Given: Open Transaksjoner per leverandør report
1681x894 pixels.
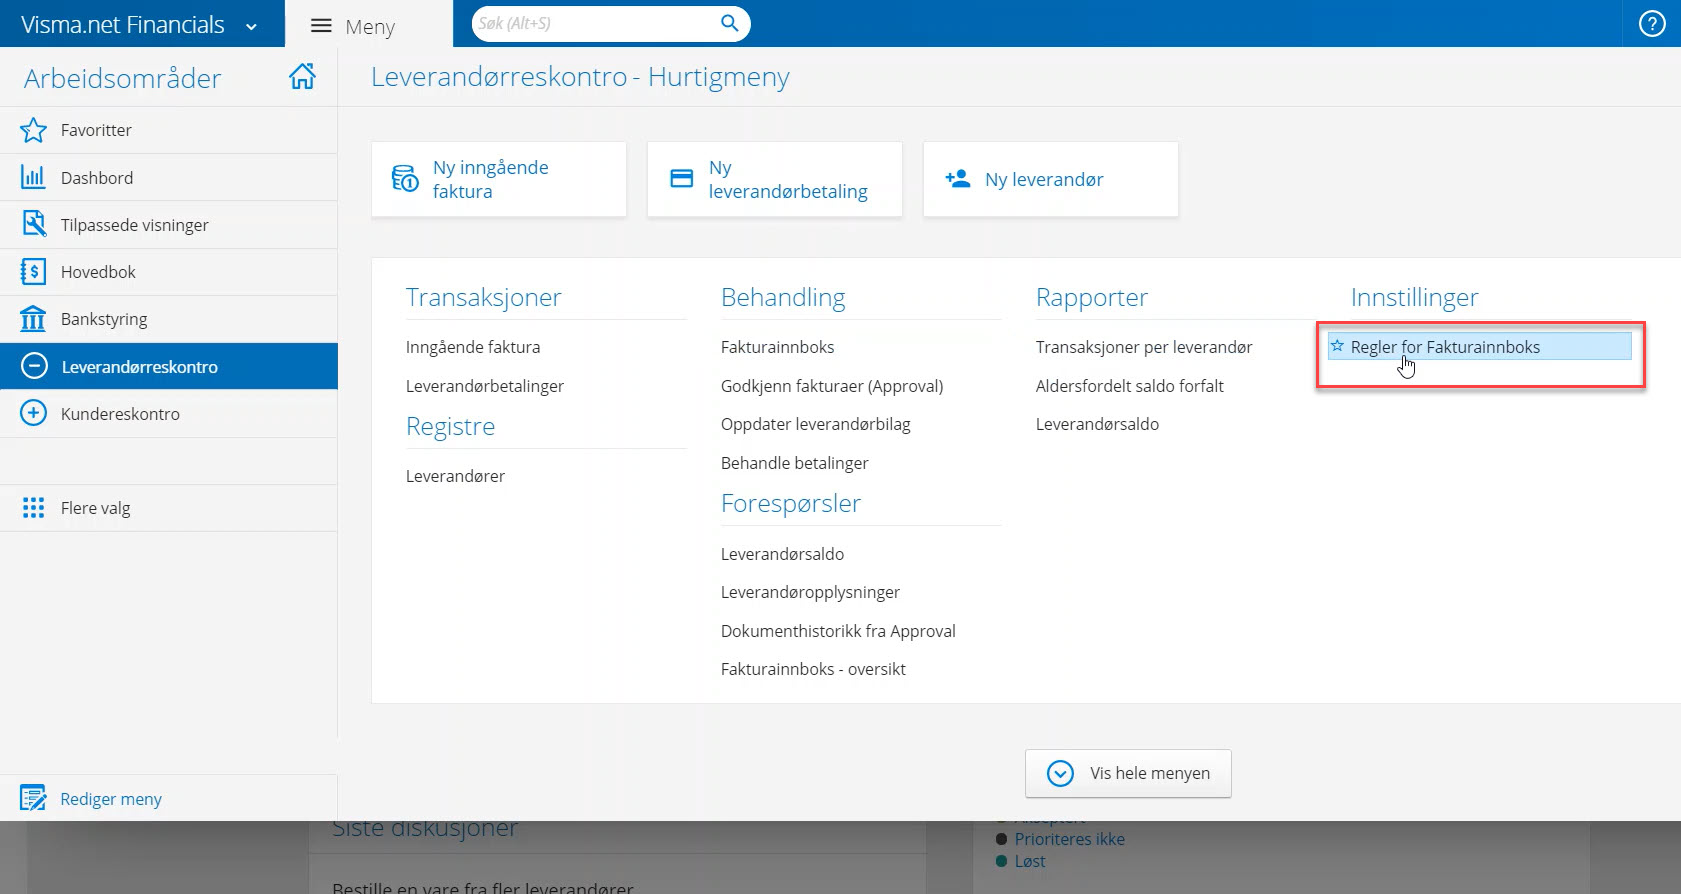Looking at the screenshot, I should click(x=1144, y=347).
